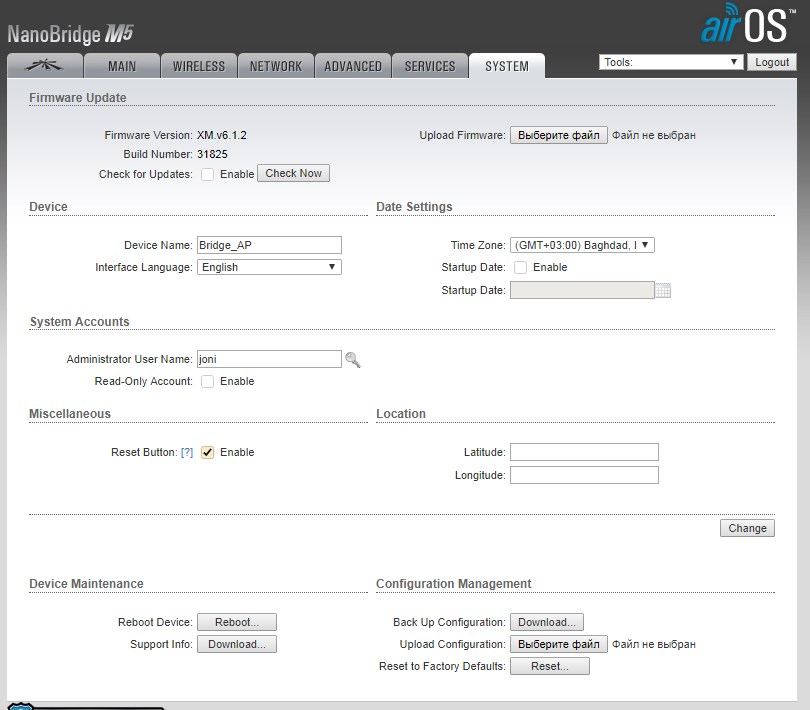Click Reset... to factory defaults
This screenshot has height=710, width=810.
pos(550,666)
